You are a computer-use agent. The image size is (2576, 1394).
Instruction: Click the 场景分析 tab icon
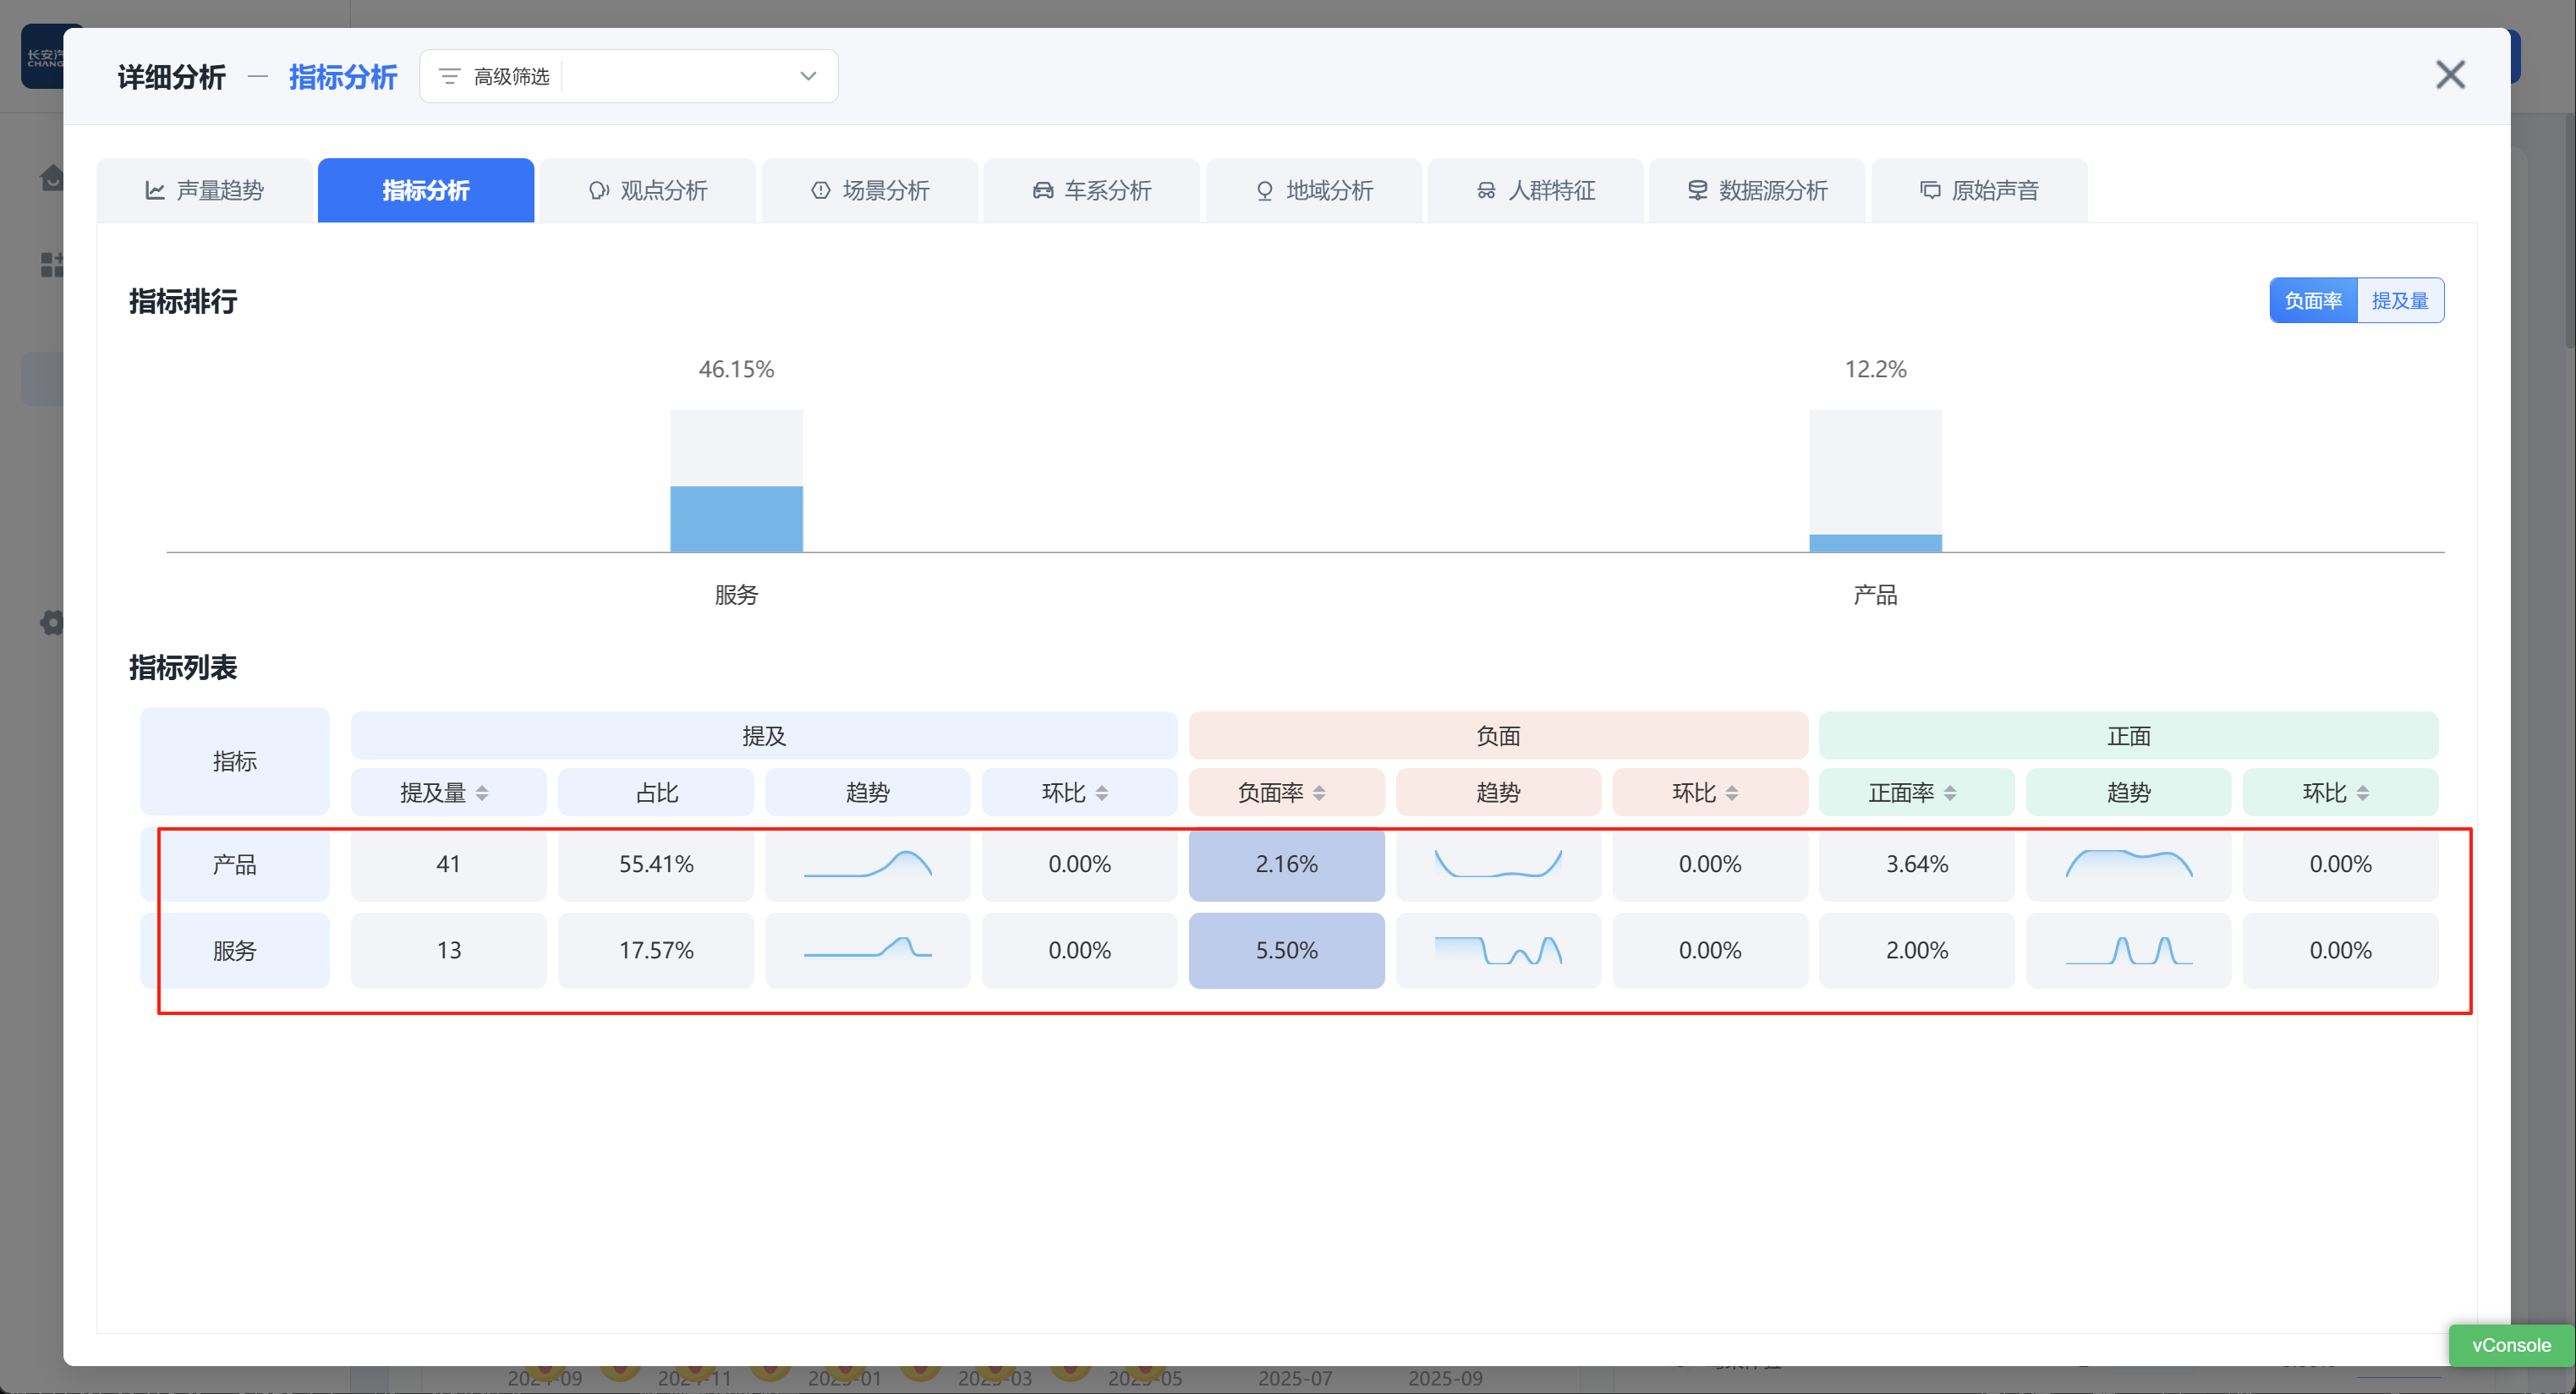[x=820, y=190]
